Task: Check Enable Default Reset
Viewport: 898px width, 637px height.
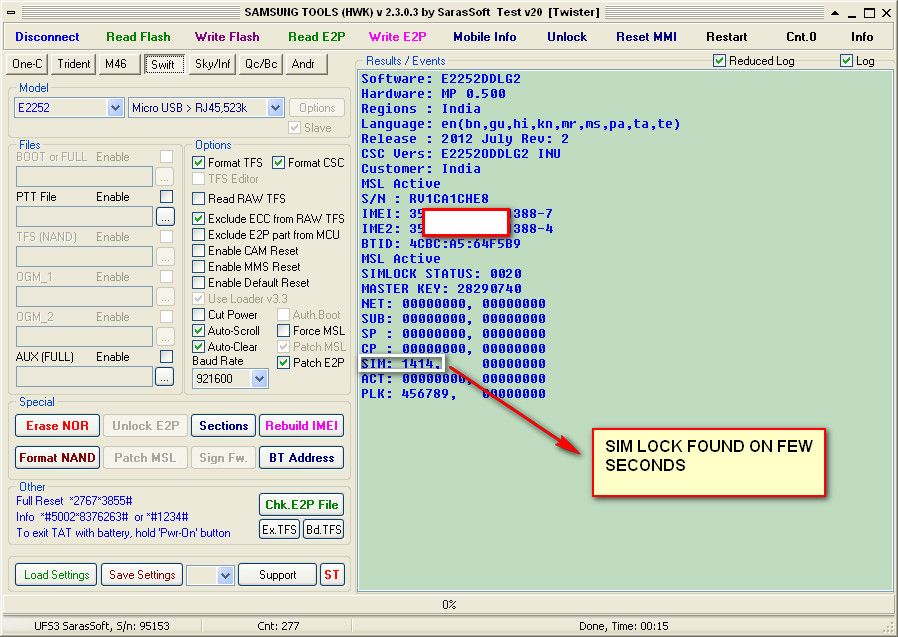Action: coord(199,283)
